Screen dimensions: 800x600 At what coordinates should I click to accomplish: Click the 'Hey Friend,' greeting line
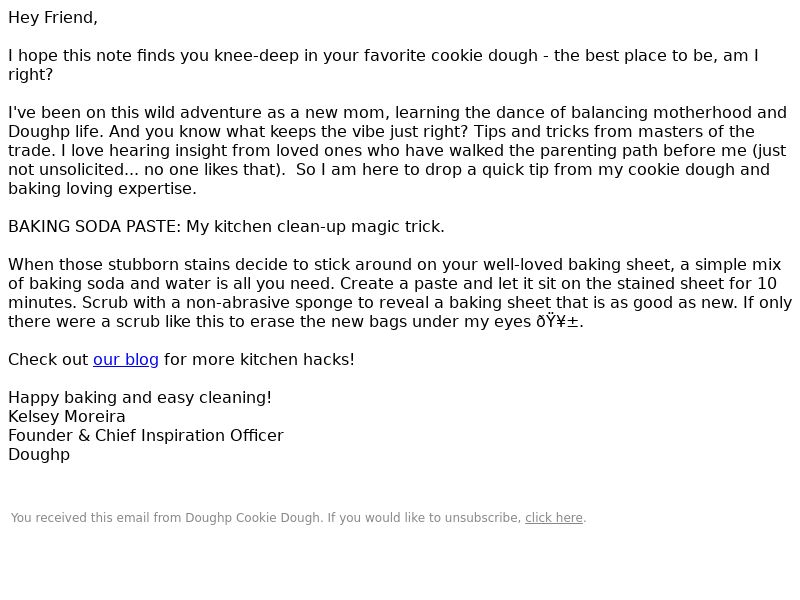[x=53, y=18]
